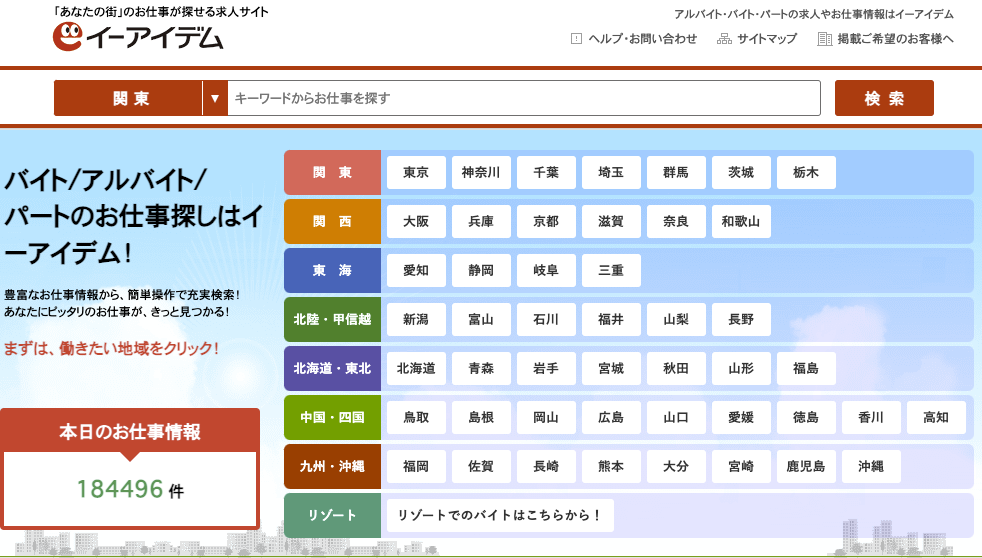
Task: Click the sitemap icon
Action: pyautogui.click(x=724, y=39)
